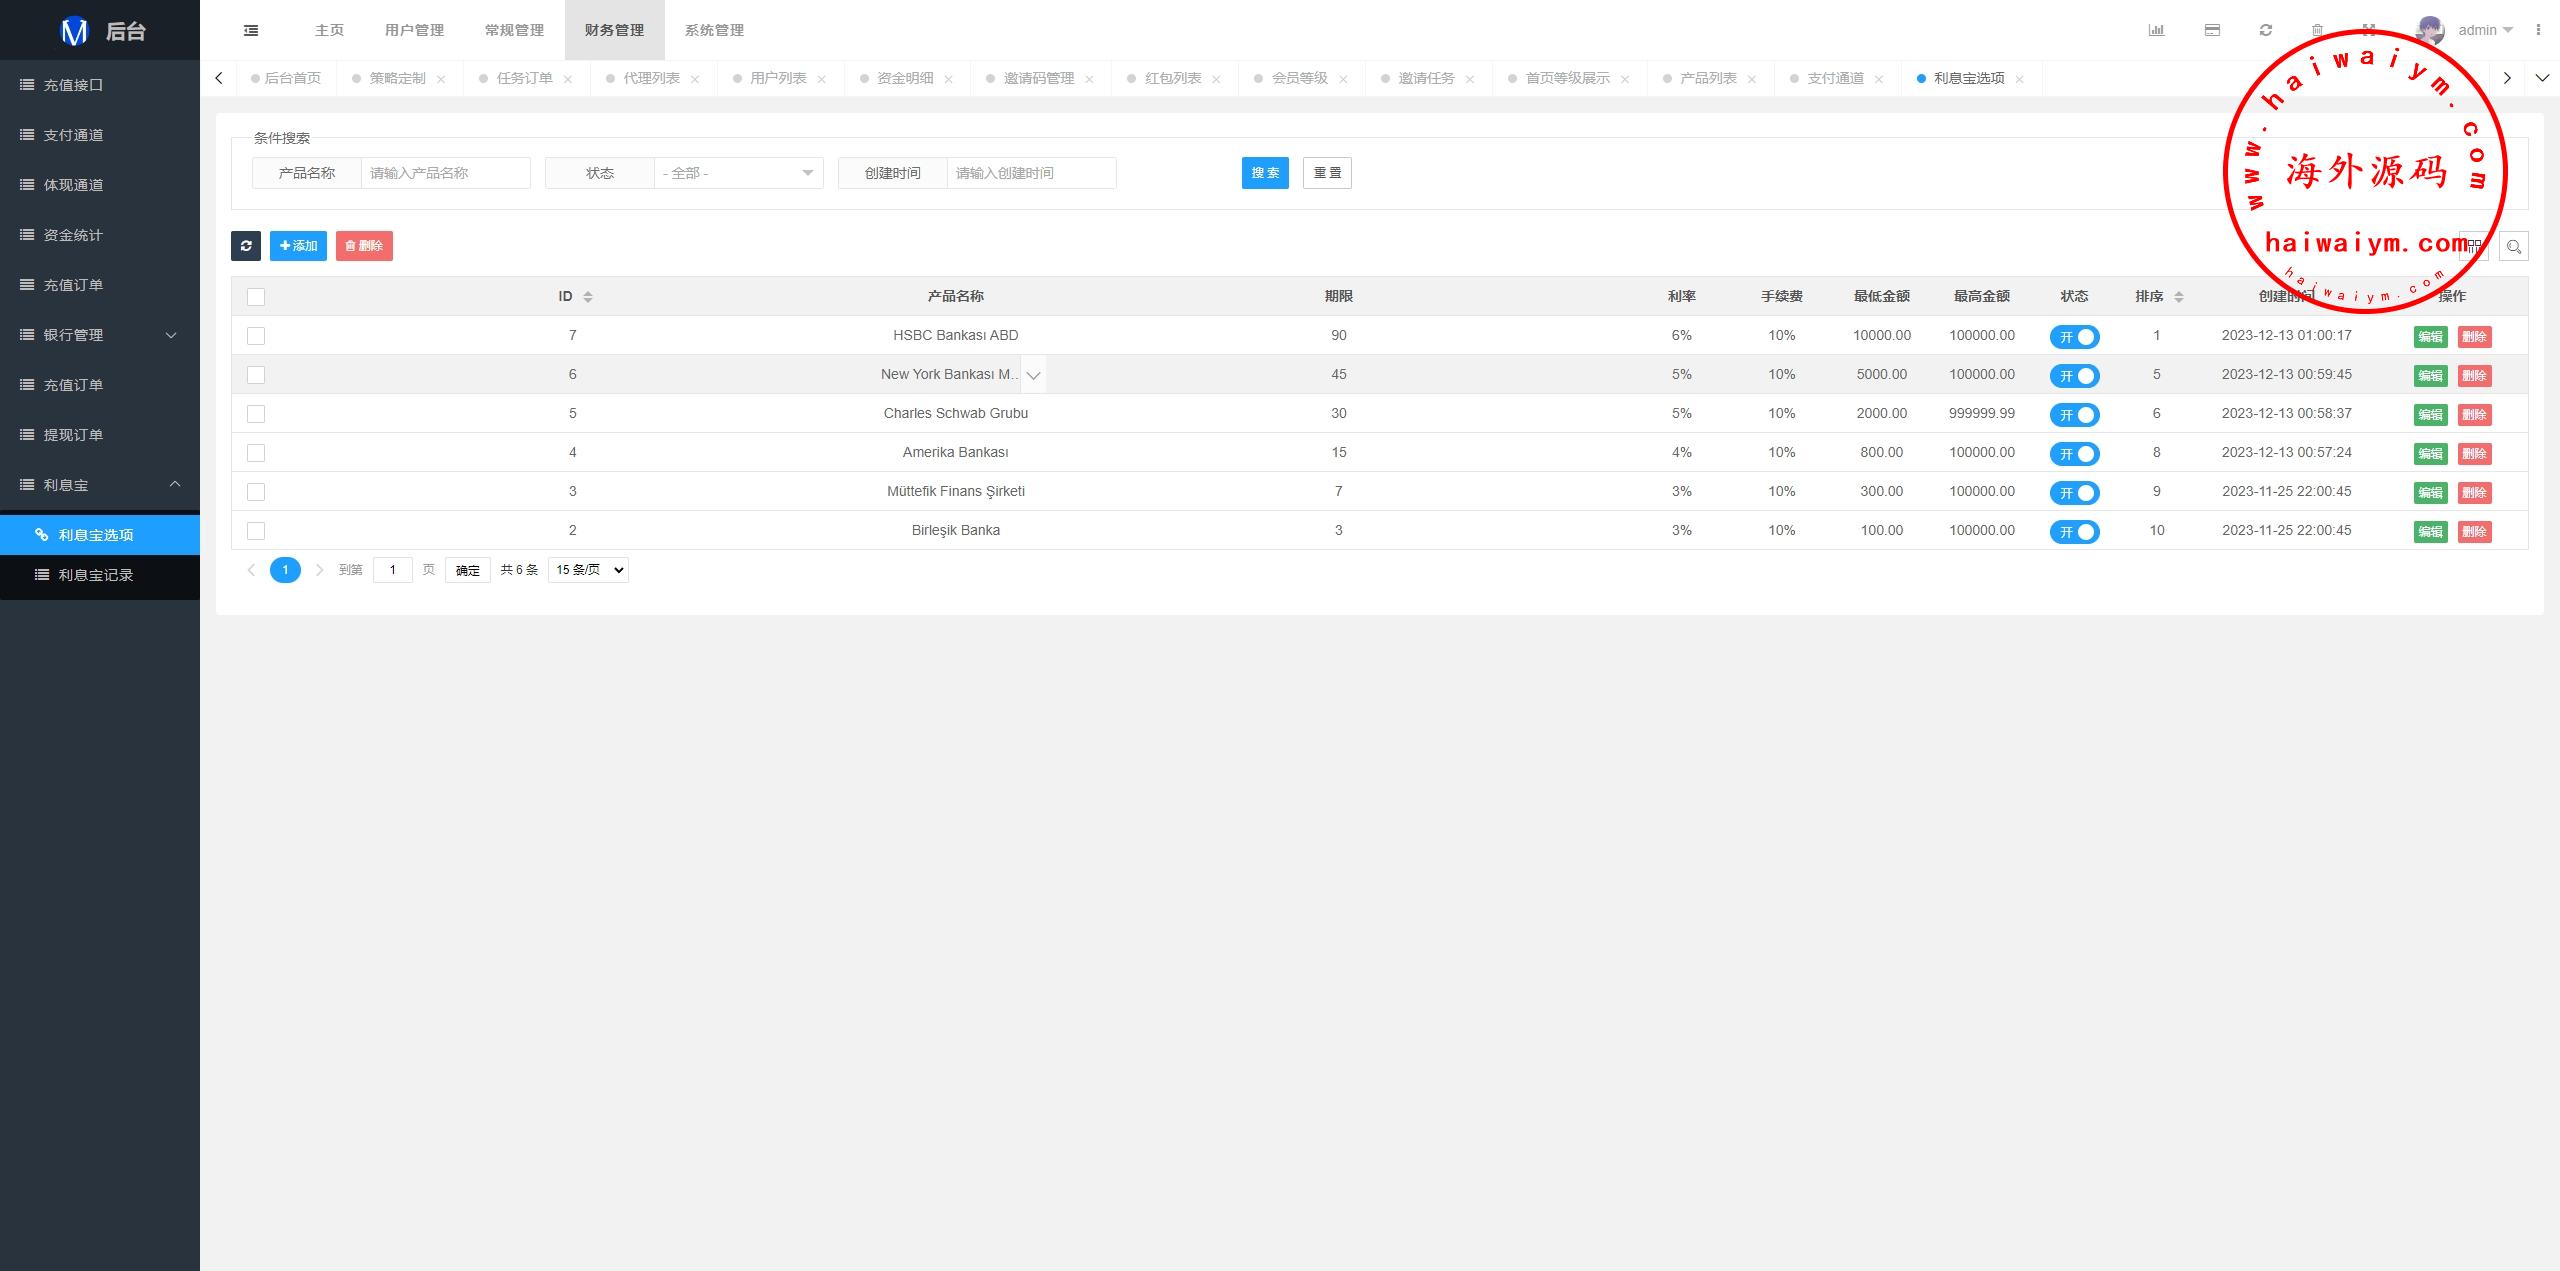This screenshot has width=2560, height=1271.
Task: Click the 产品名称 input field
Action: [445, 173]
